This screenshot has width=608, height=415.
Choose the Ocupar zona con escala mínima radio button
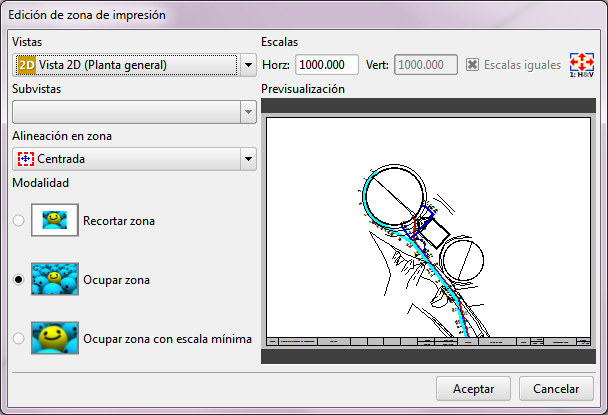(19, 339)
